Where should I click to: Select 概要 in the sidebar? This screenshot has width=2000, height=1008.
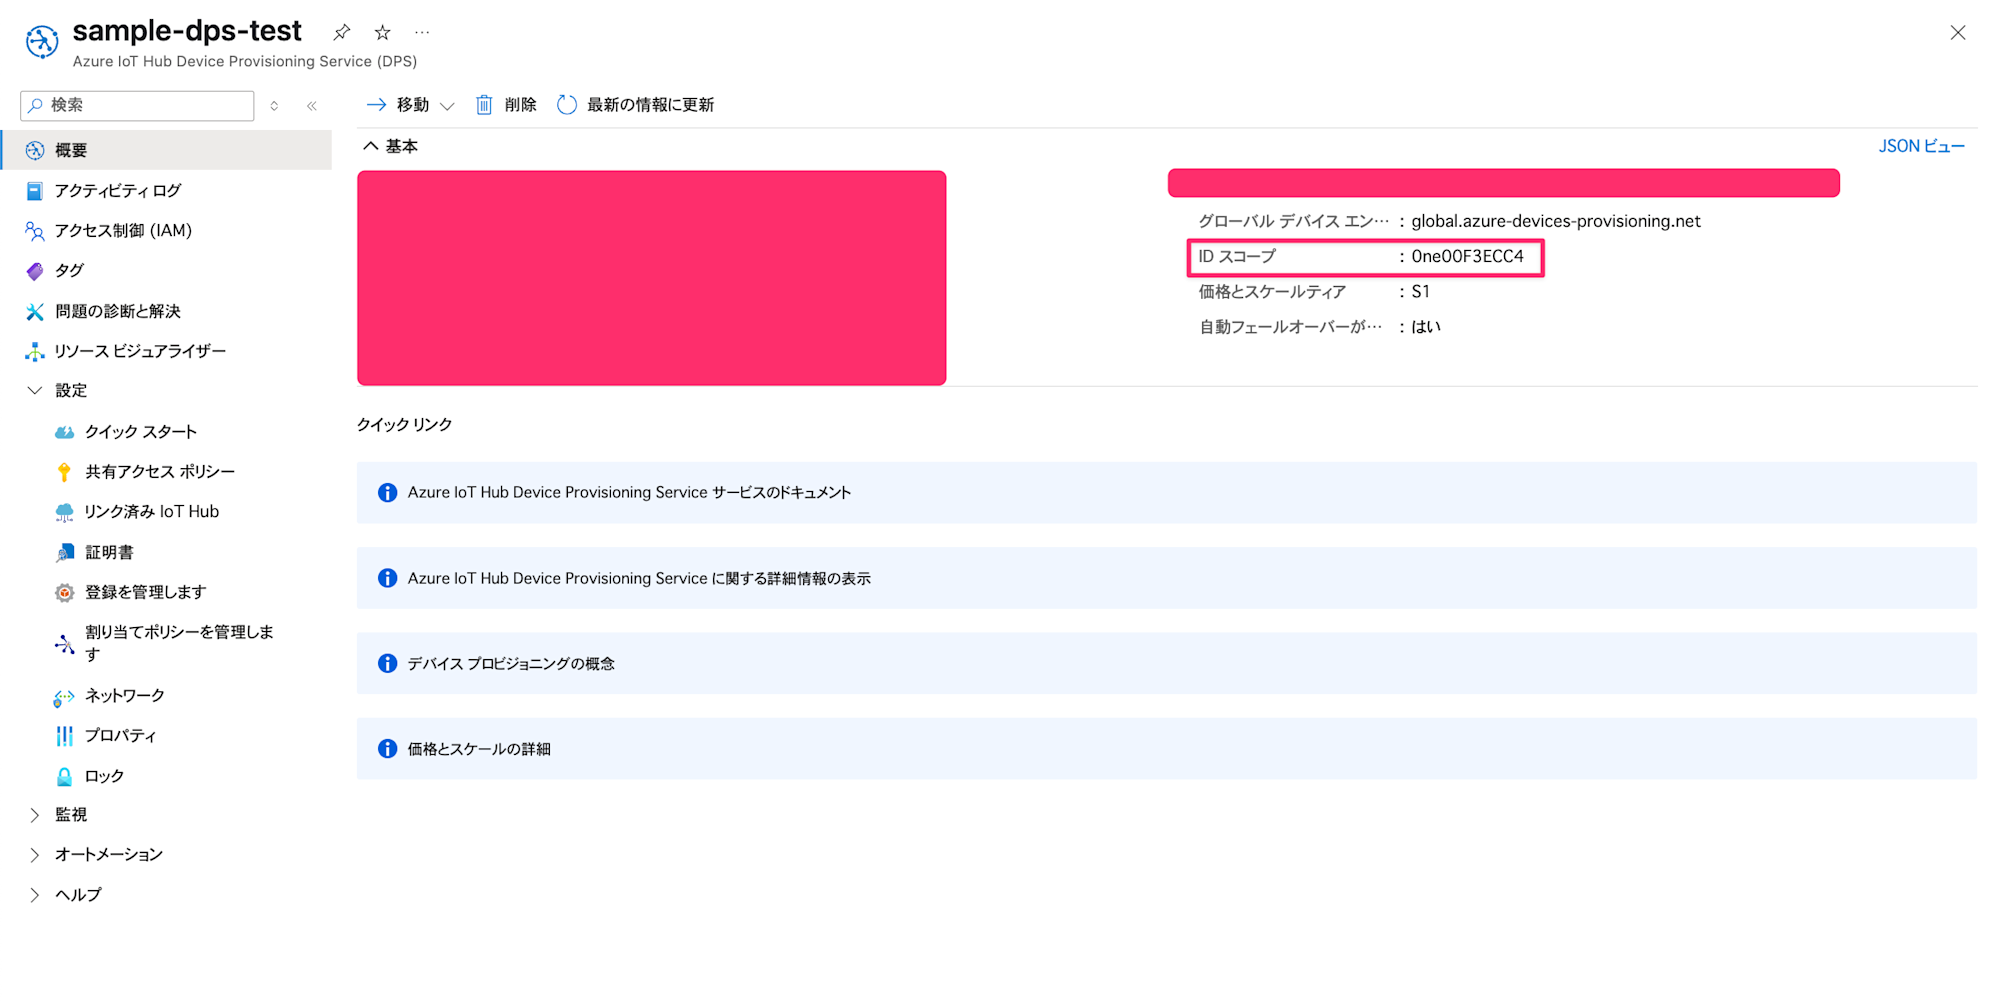(166, 150)
